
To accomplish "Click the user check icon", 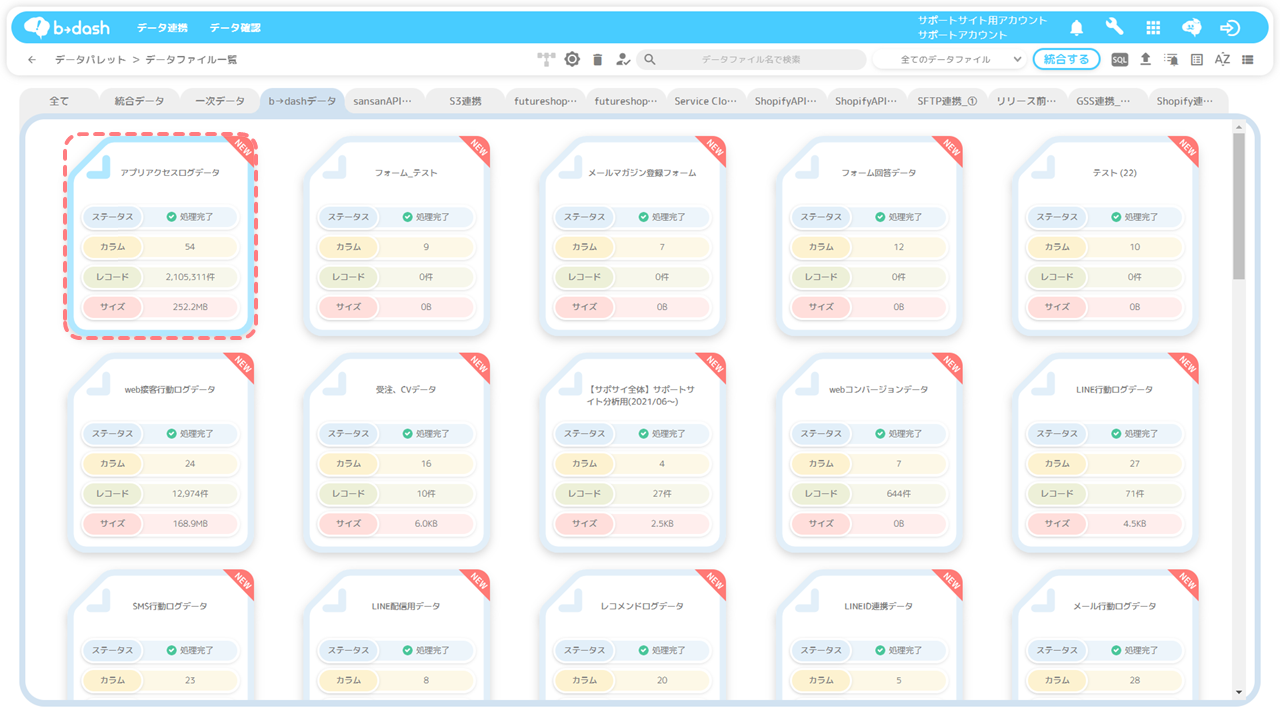I will (624, 60).
